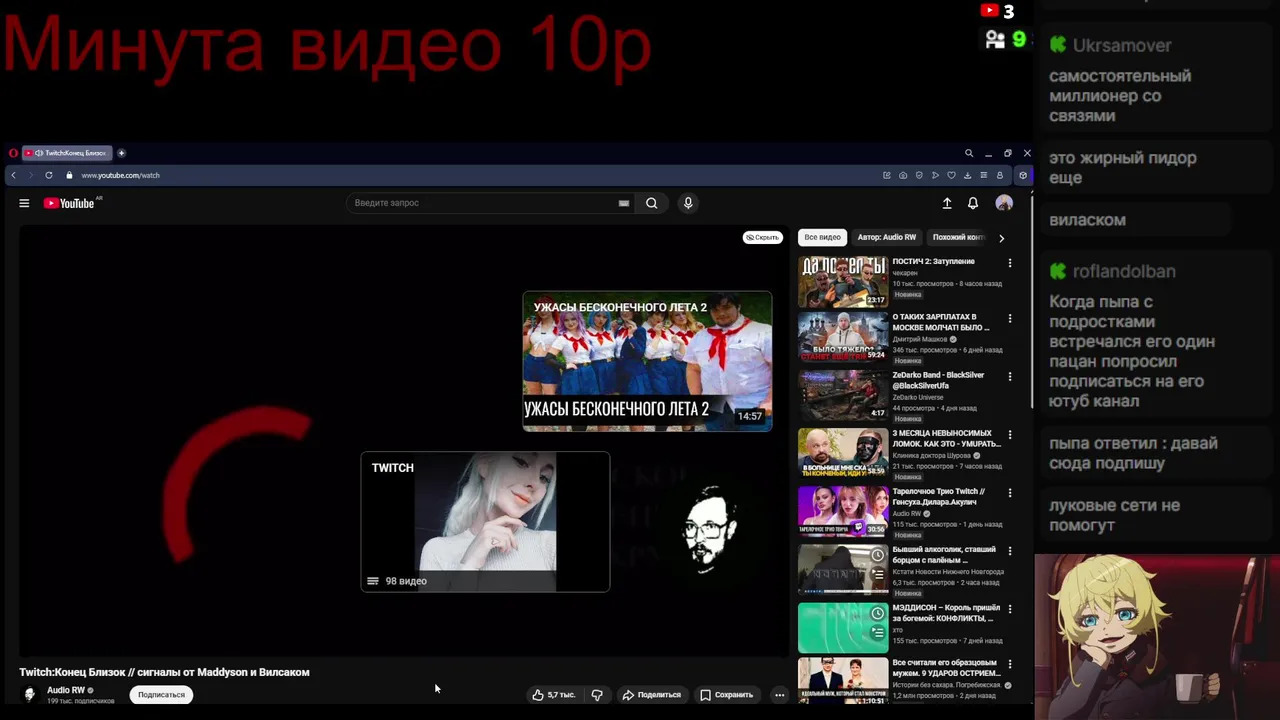1280x720 pixels.
Task: Open the TWITCH playlist card with 98 видео
Action: point(485,522)
